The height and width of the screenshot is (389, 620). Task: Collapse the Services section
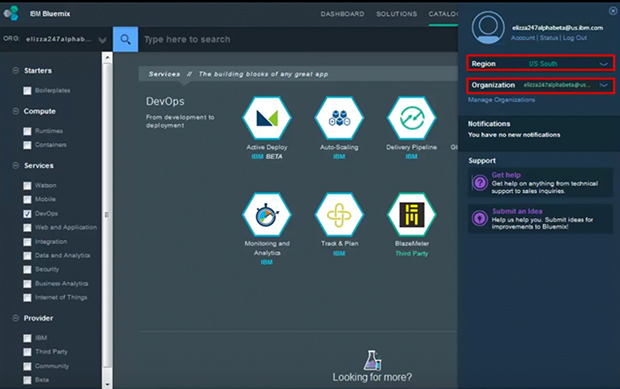(15, 165)
